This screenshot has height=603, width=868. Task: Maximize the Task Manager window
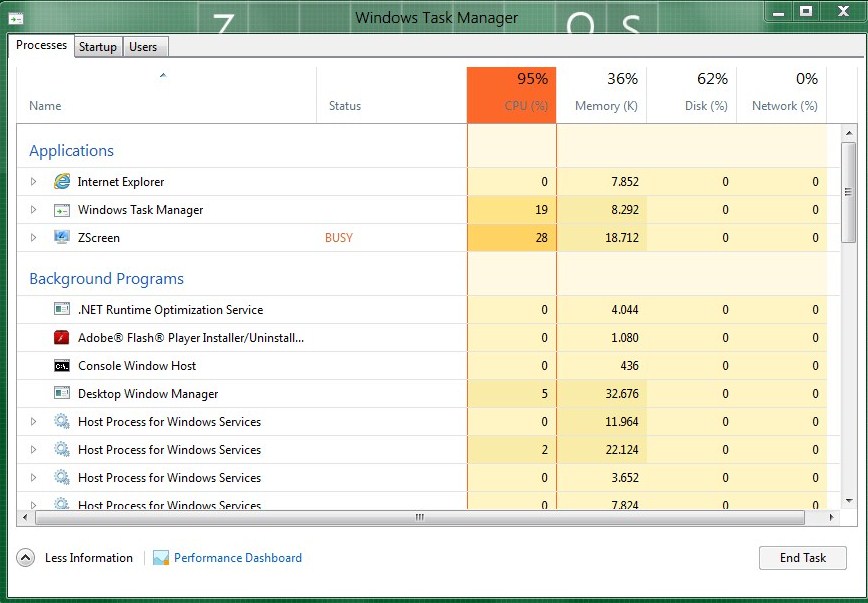pos(806,12)
